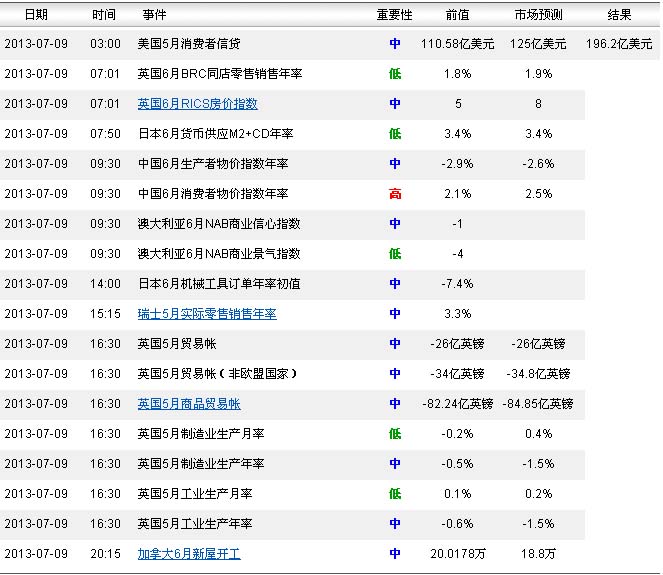Select forecast value 0.4%
Screen dimensions: 663x575
pos(538,434)
